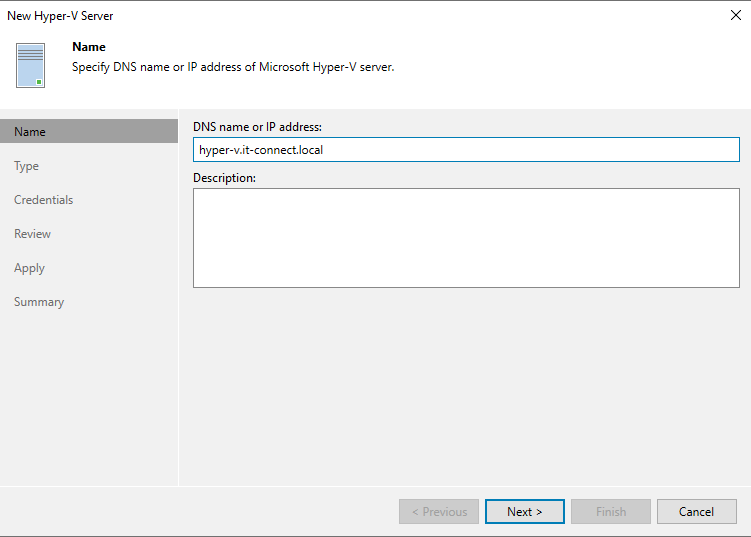
Task: Click the < Previous button
Action: point(439,512)
